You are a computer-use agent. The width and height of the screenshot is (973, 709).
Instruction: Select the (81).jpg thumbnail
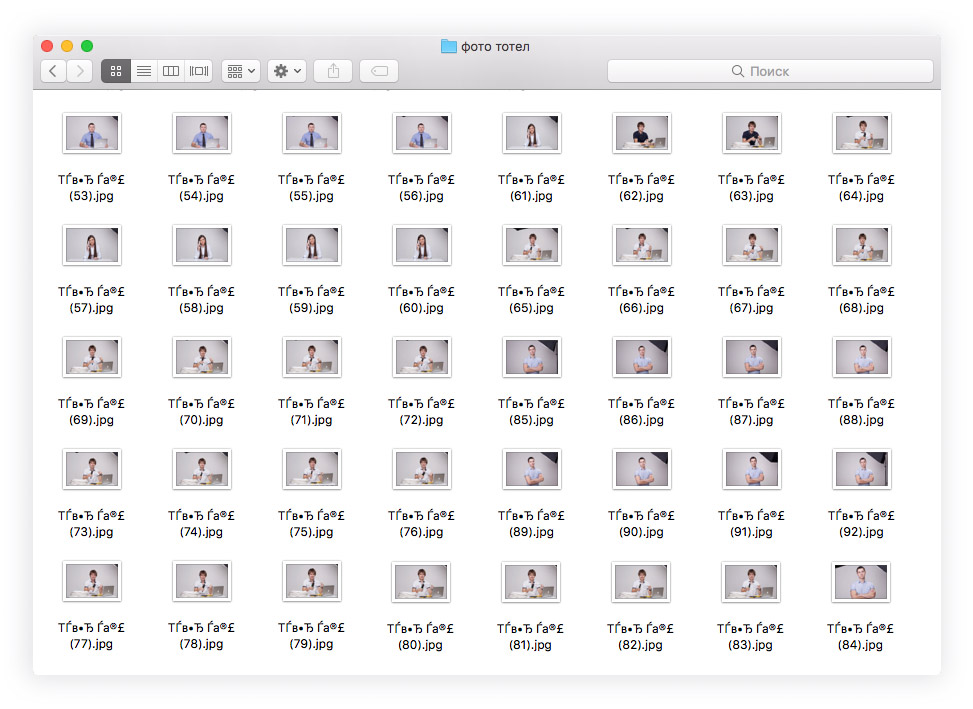[x=531, y=582]
